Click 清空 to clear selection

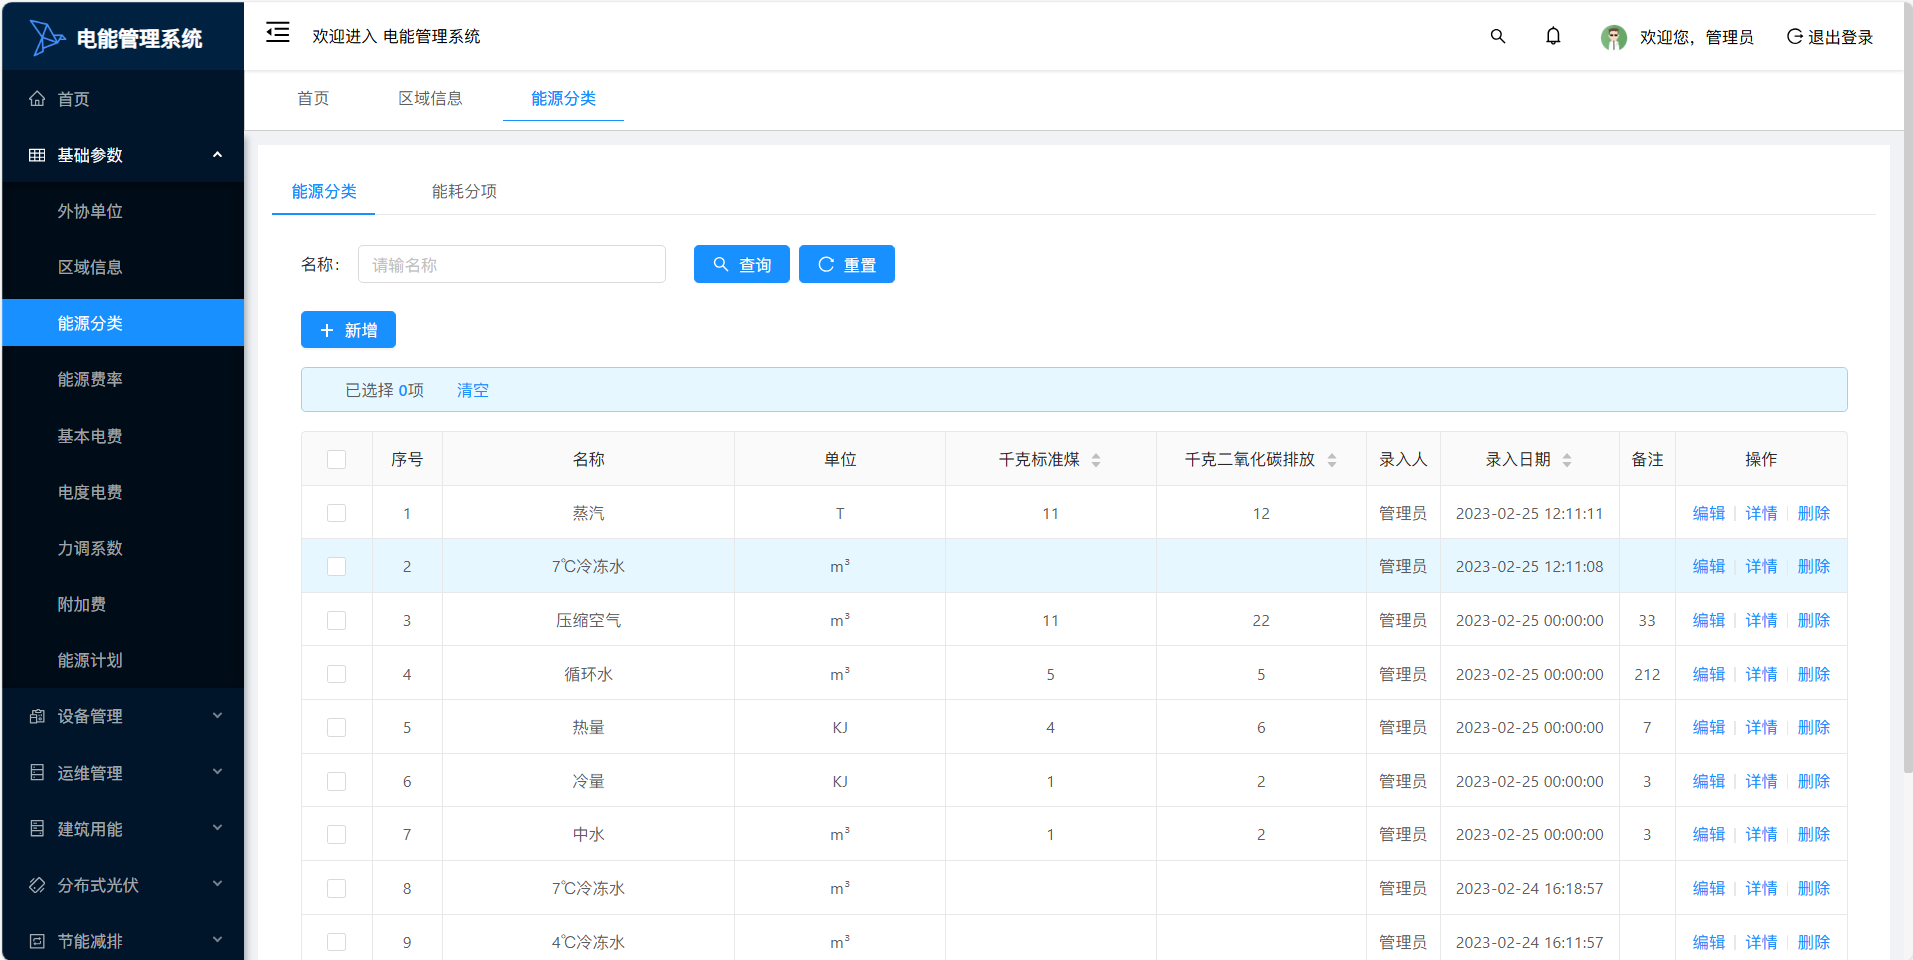point(473,390)
